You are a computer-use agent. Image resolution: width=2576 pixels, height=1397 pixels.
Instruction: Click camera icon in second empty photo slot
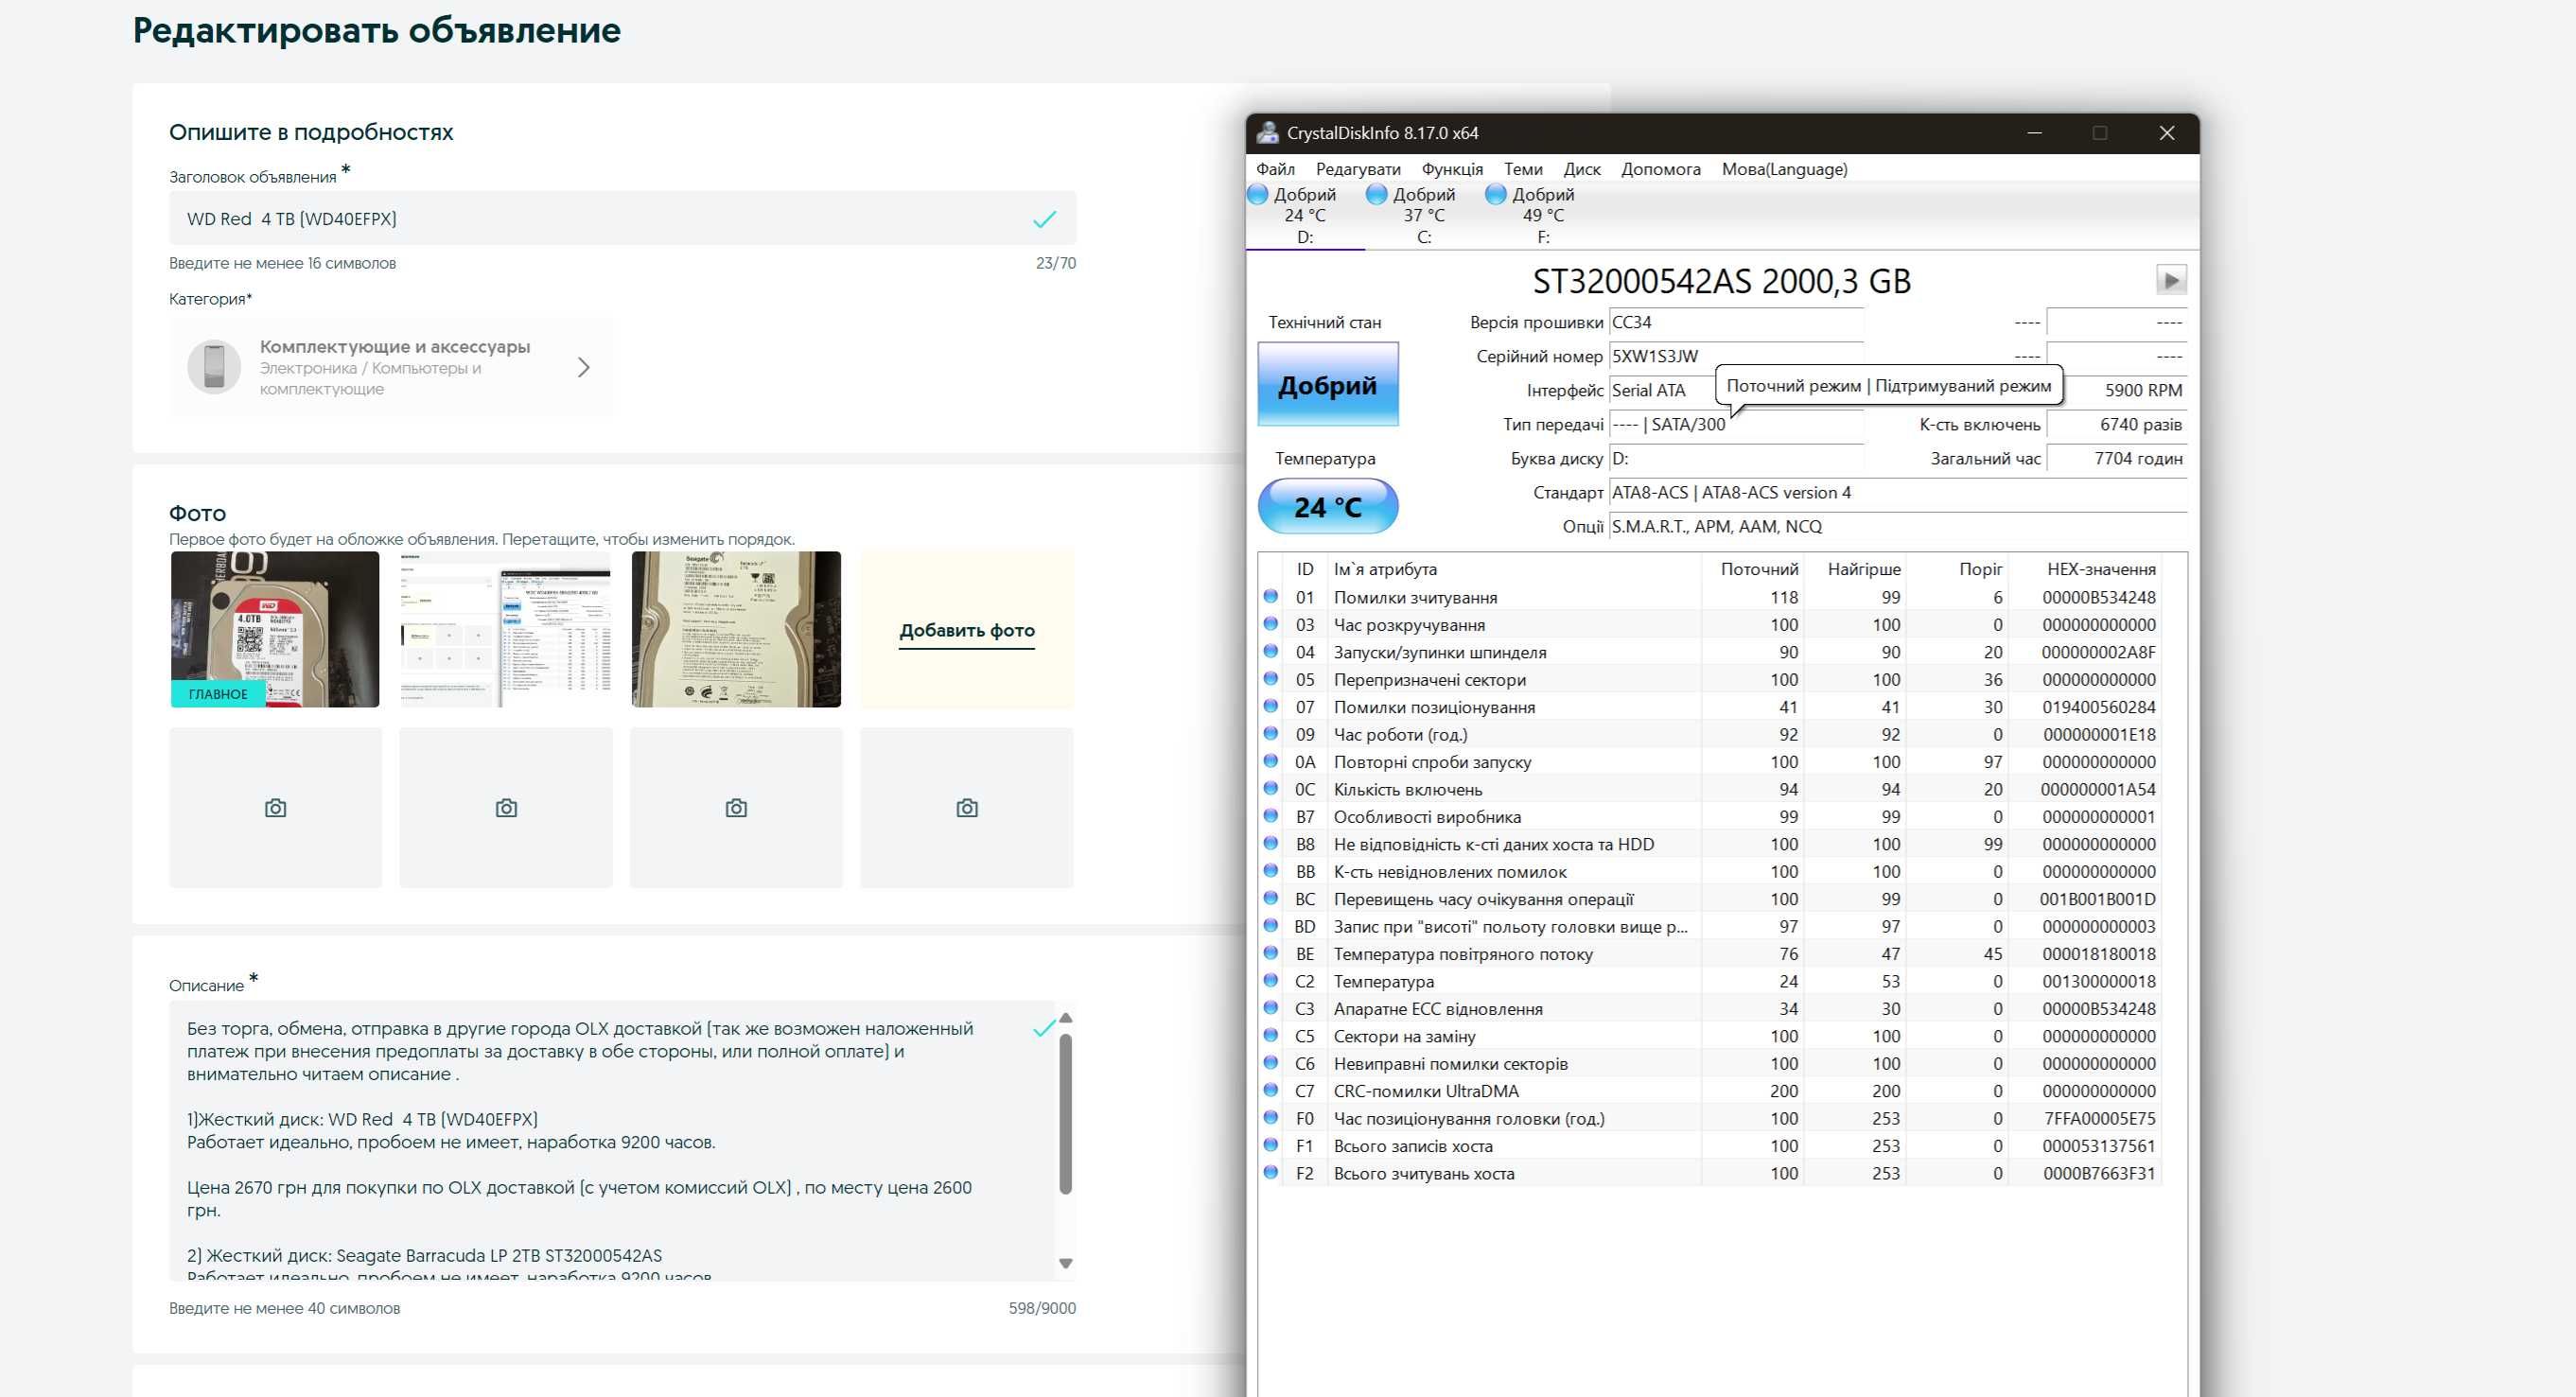coord(506,808)
